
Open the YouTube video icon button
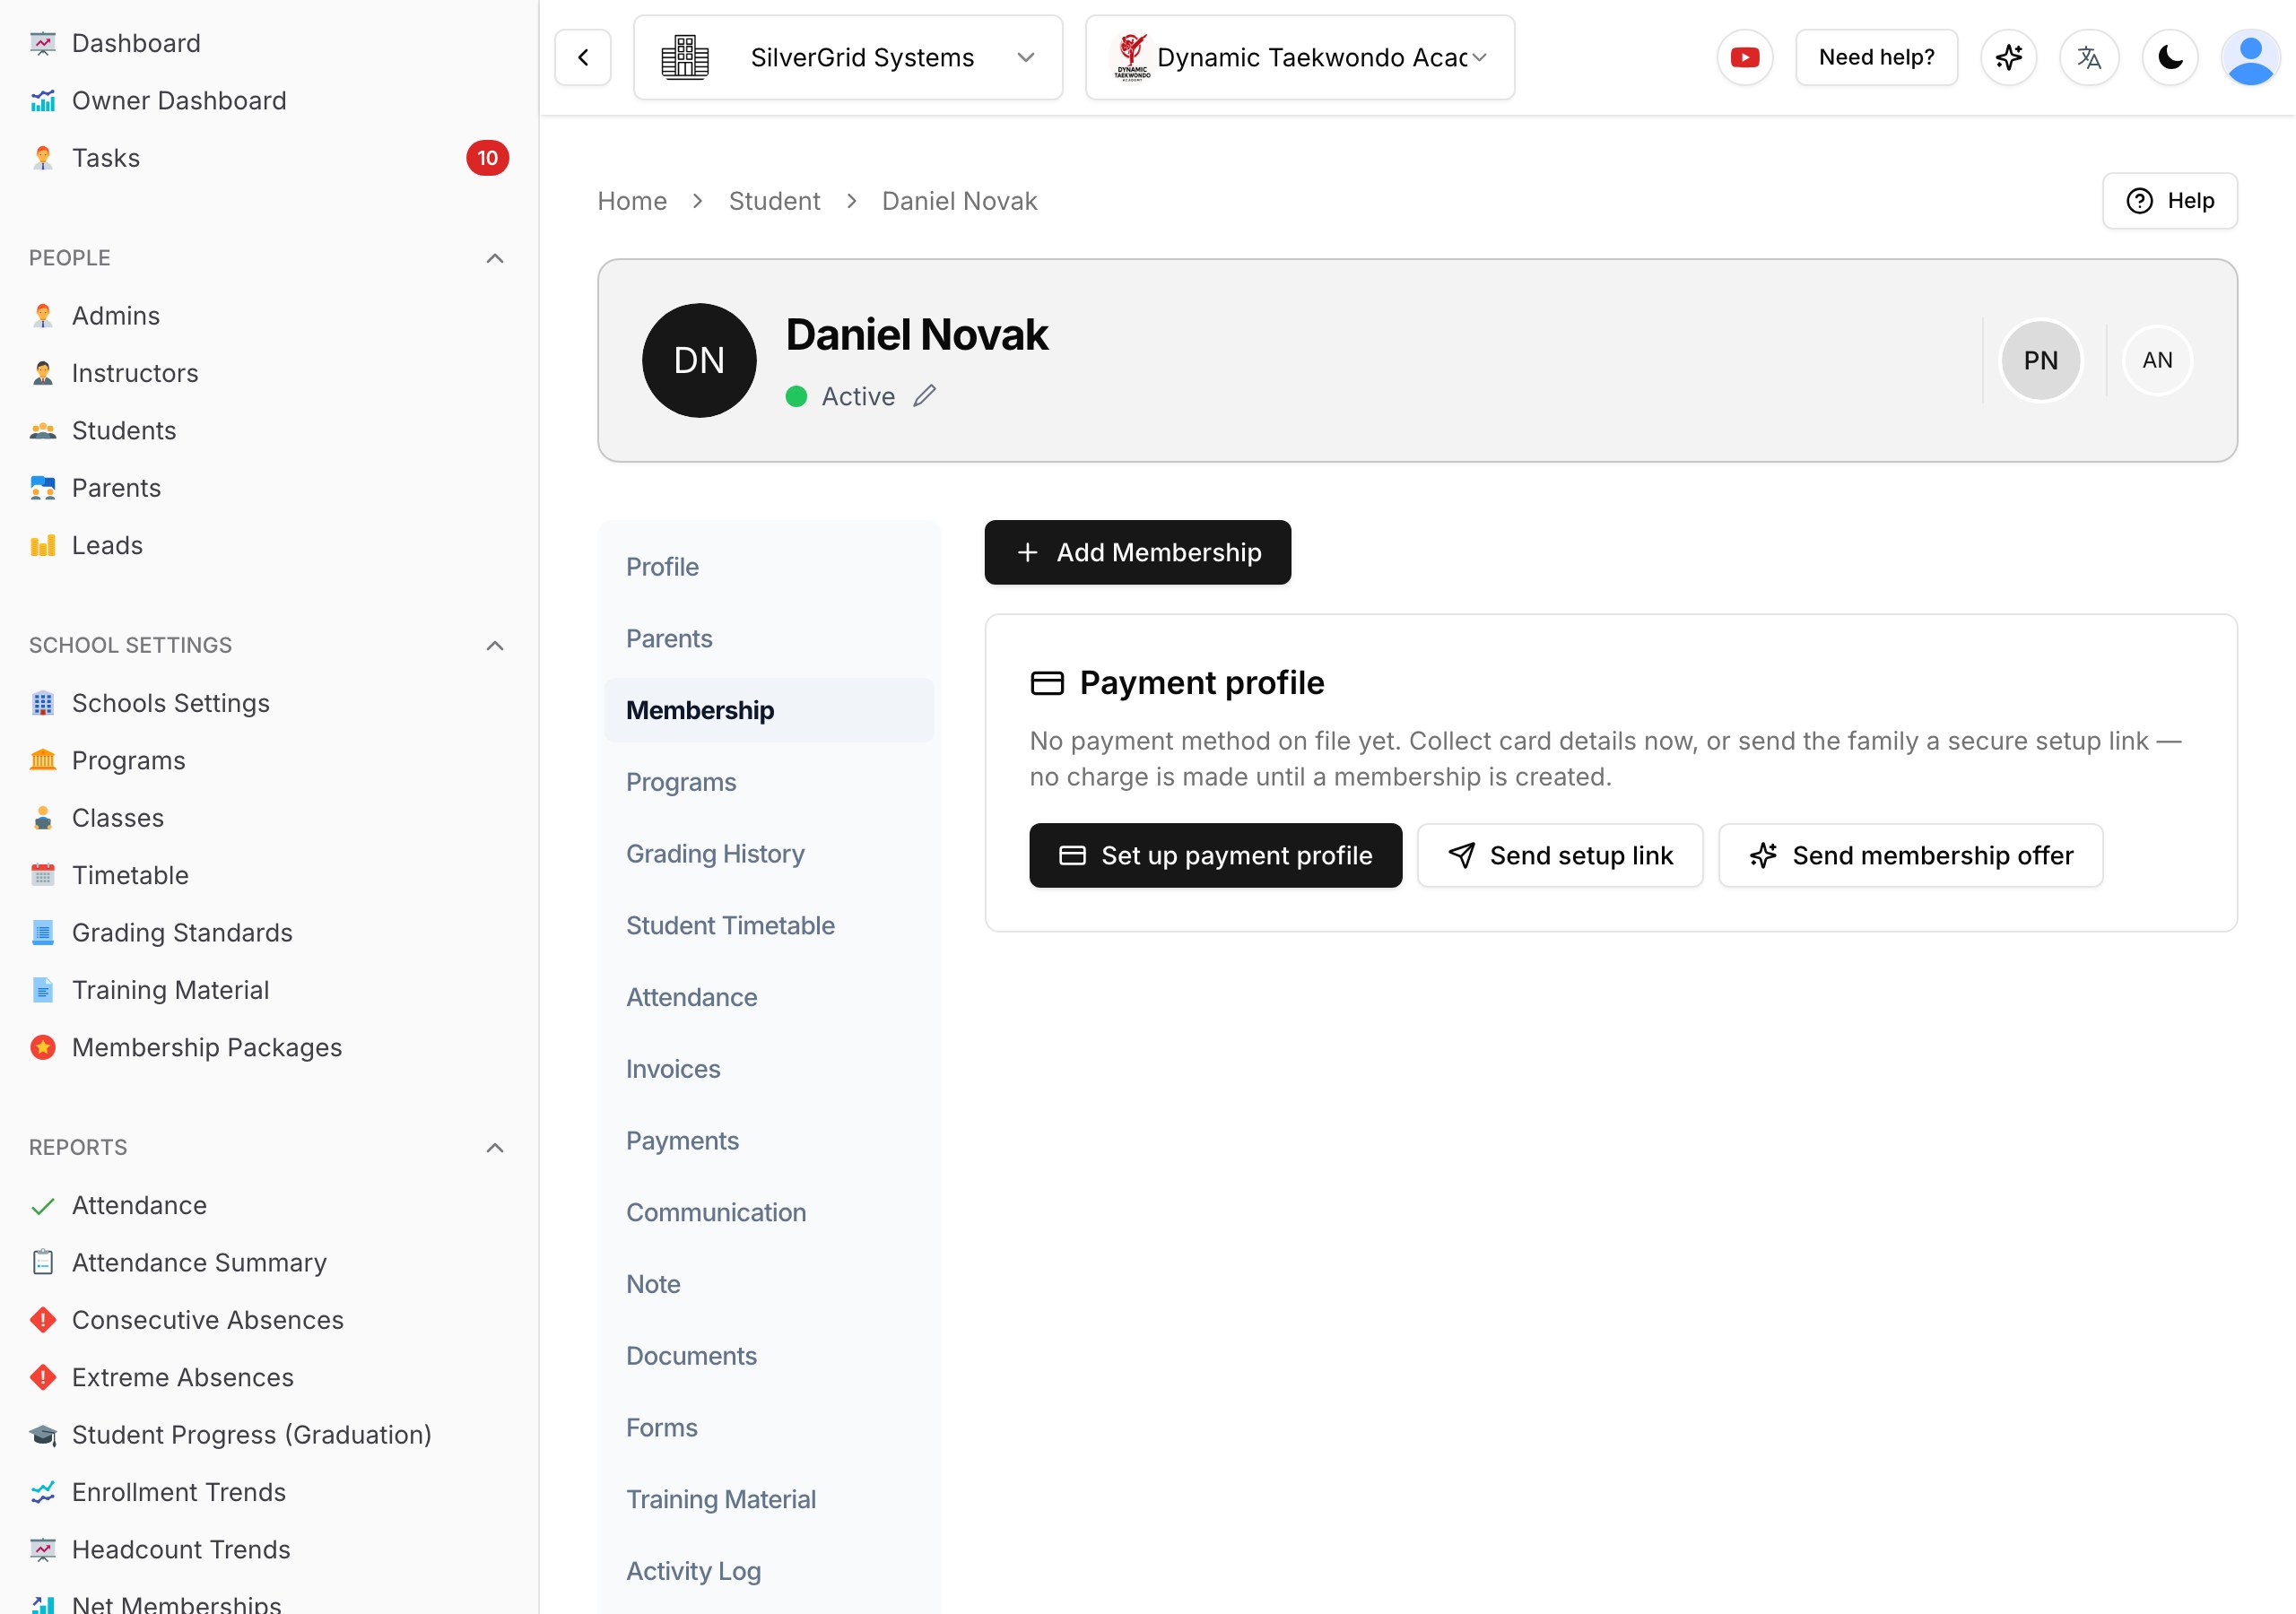[1745, 58]
